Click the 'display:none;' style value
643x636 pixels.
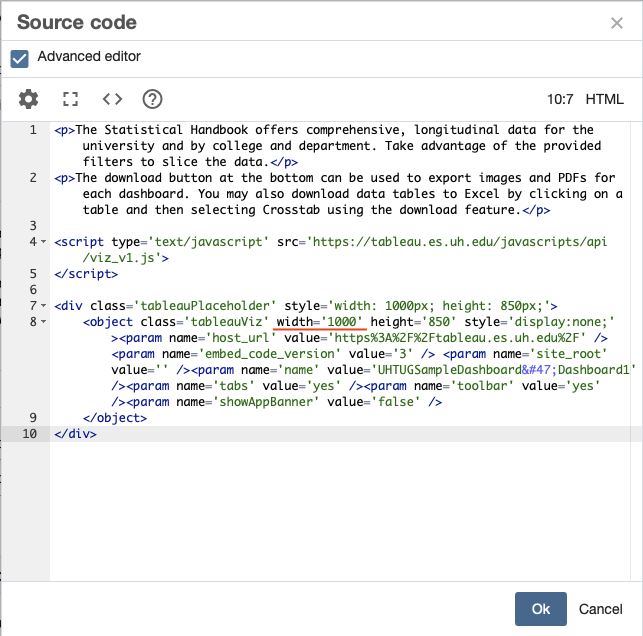click(561, 322)
